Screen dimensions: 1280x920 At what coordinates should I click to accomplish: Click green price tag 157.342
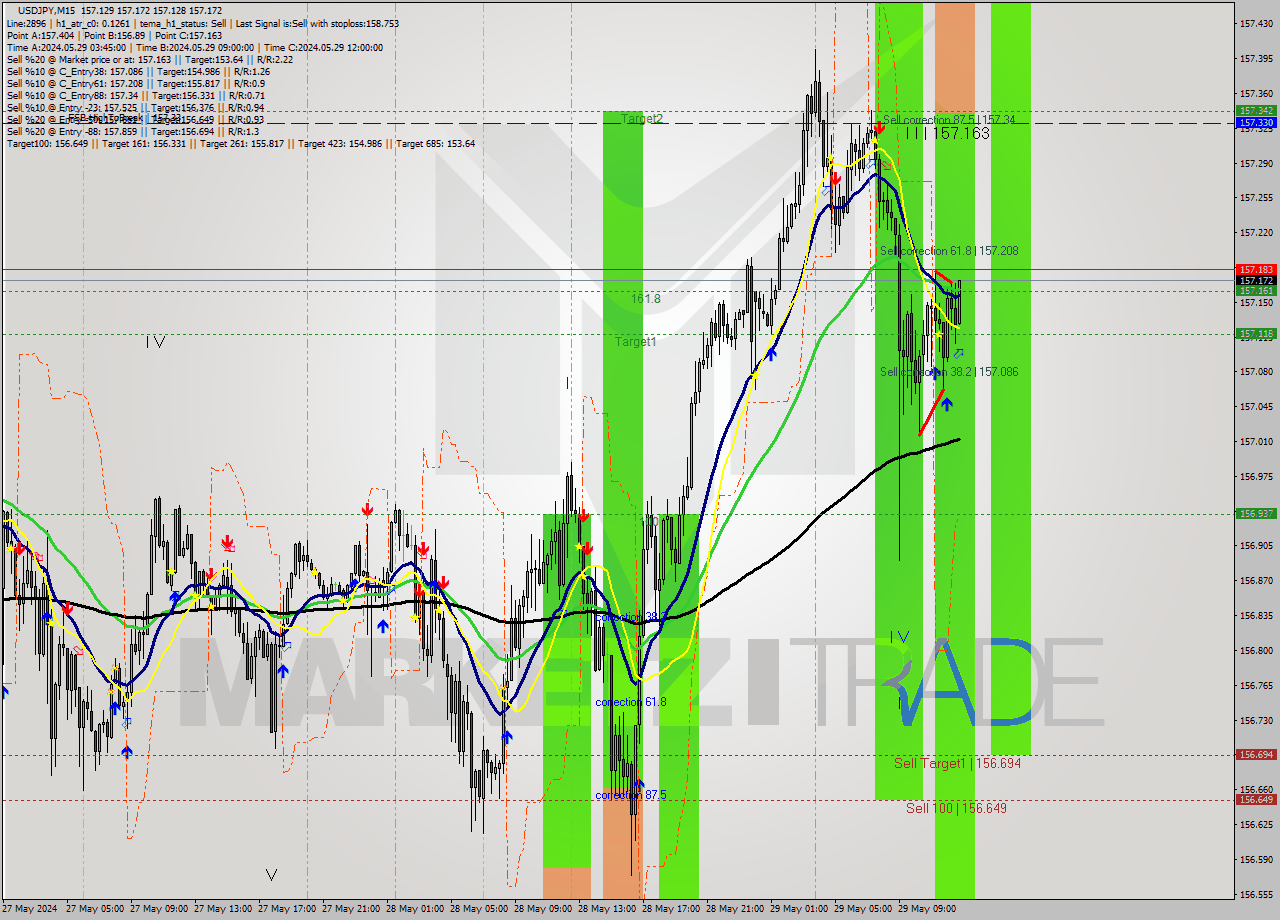[1256, 111]
